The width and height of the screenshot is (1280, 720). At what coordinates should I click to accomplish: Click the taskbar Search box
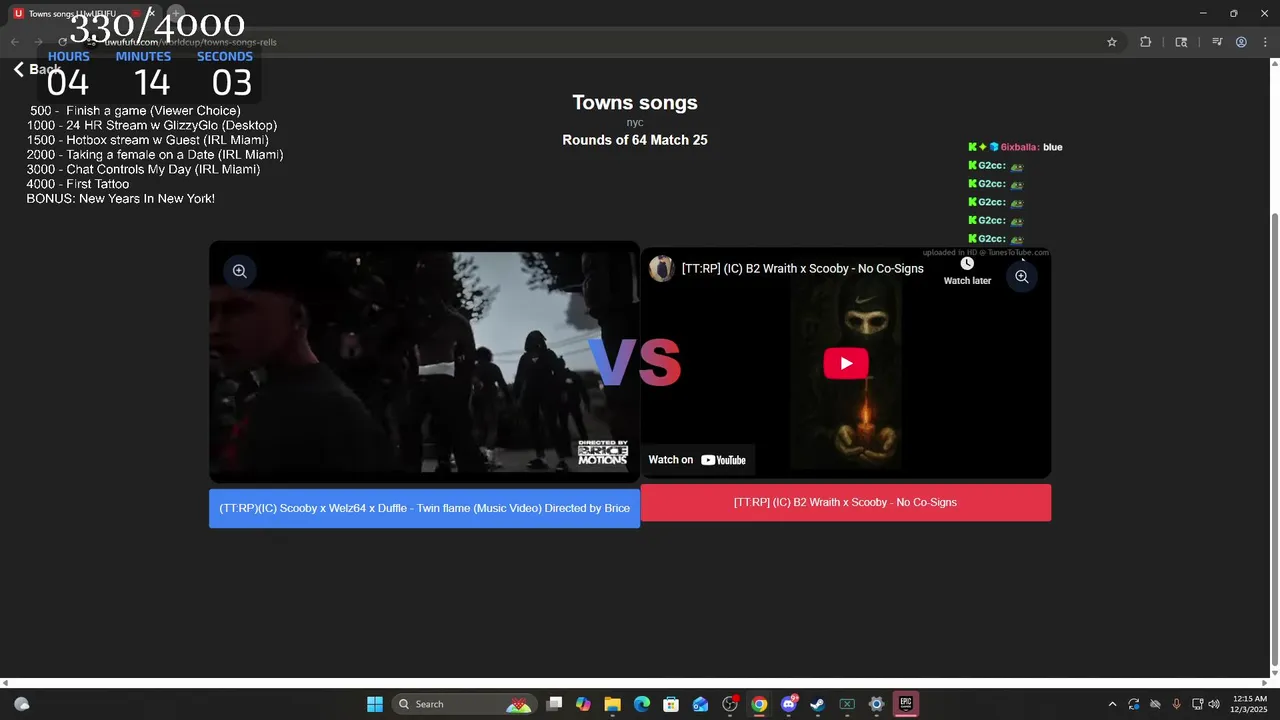pyautogui.click(x=462, y=704)
